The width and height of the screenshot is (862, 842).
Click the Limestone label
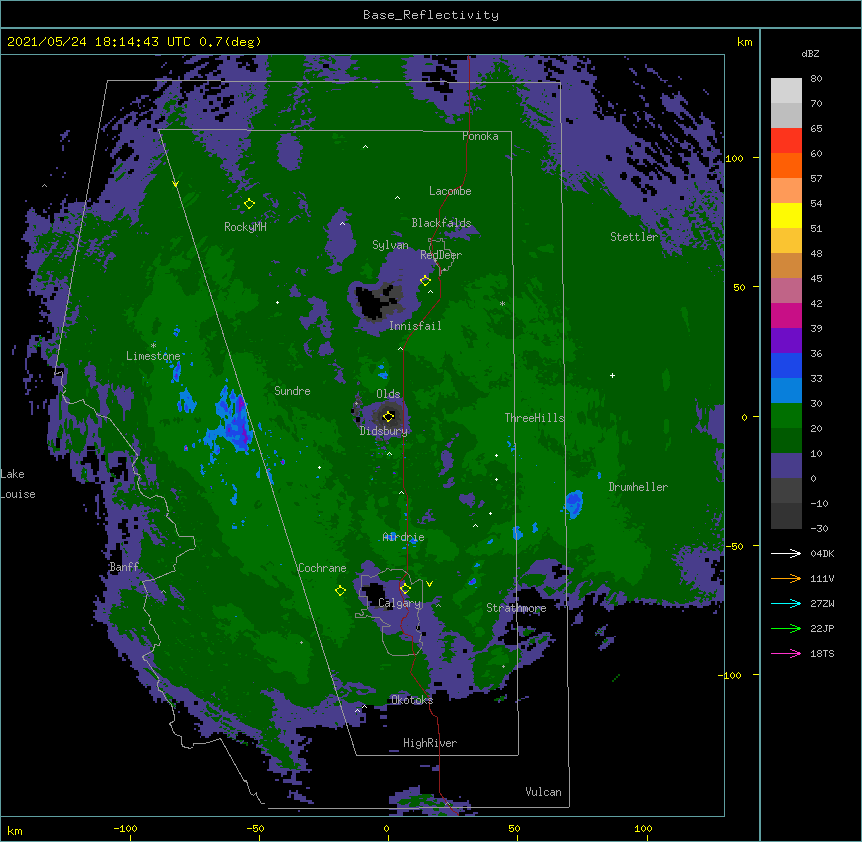tap(153, 356)
